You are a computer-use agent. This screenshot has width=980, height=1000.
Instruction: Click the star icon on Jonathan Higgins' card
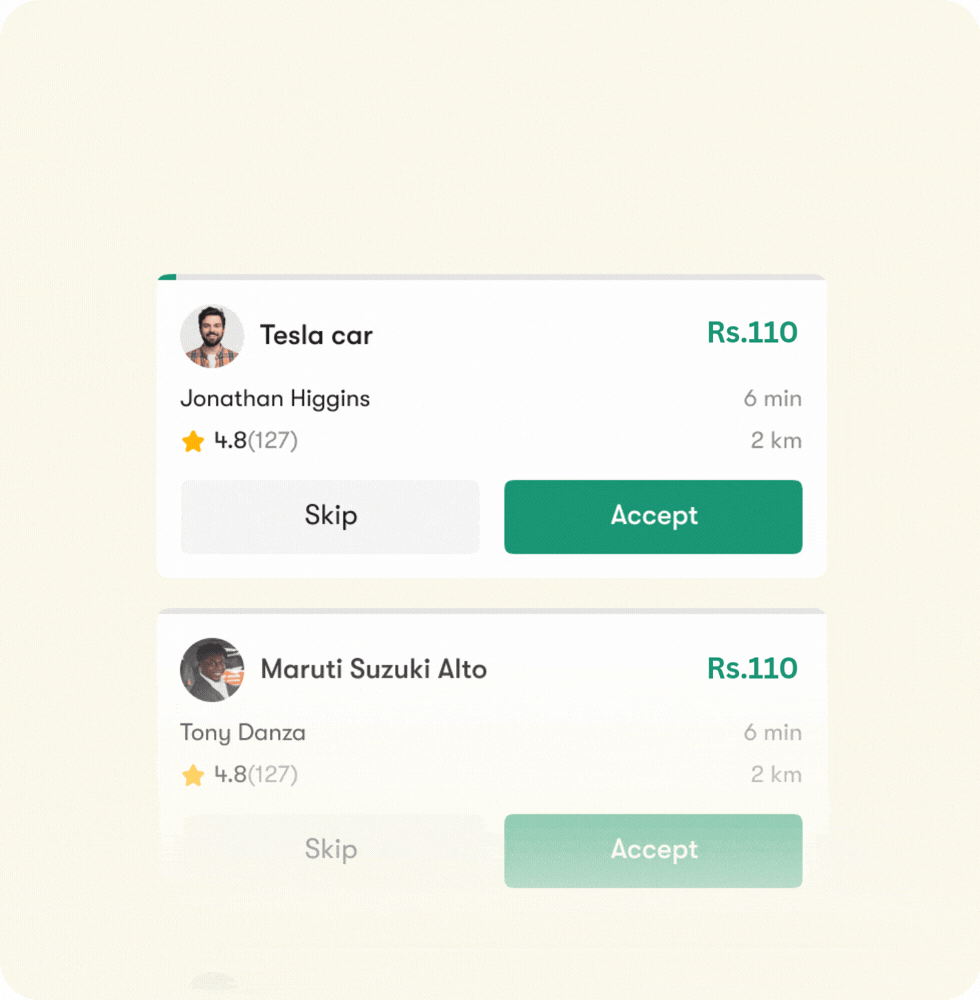[193, 441]
